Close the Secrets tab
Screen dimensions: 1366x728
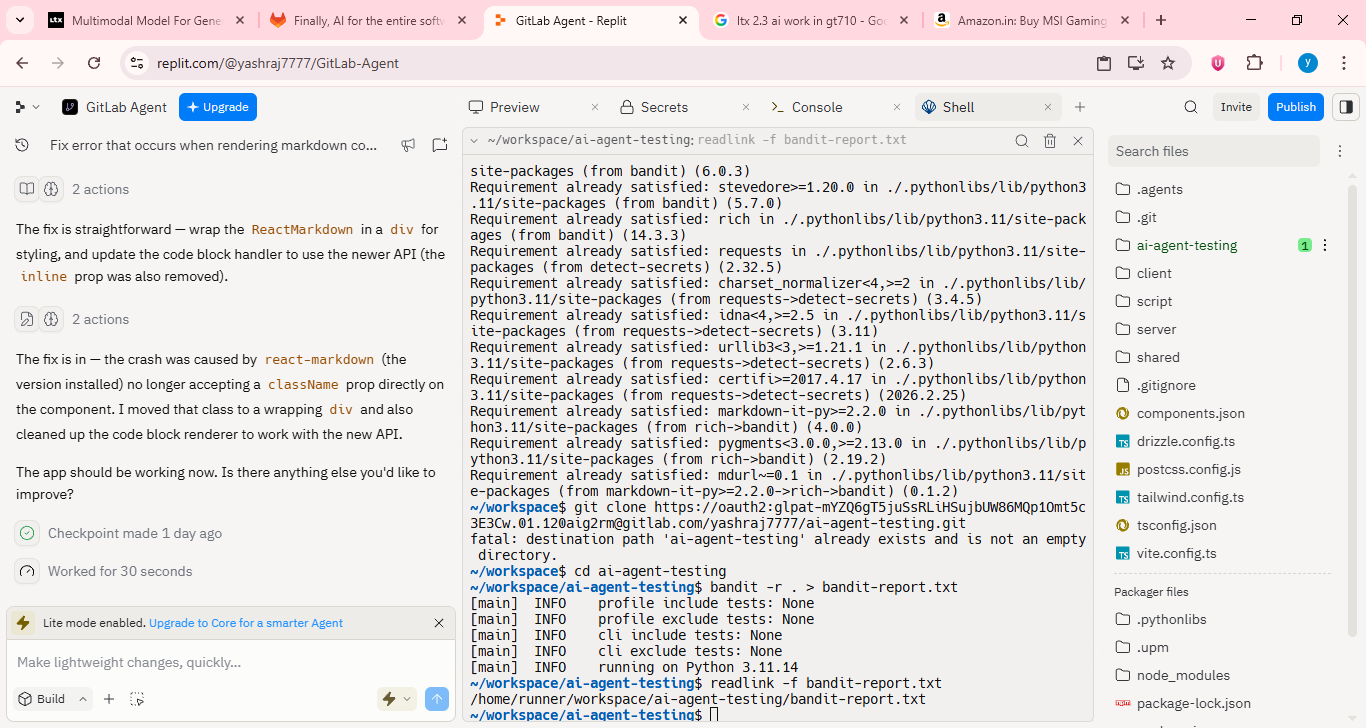746,107
